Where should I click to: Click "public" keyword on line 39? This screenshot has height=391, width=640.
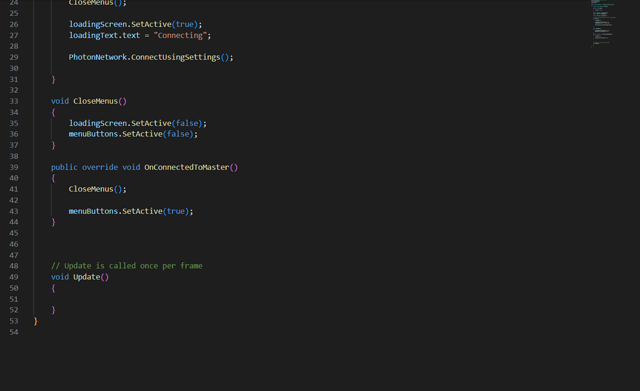(64, 167)
